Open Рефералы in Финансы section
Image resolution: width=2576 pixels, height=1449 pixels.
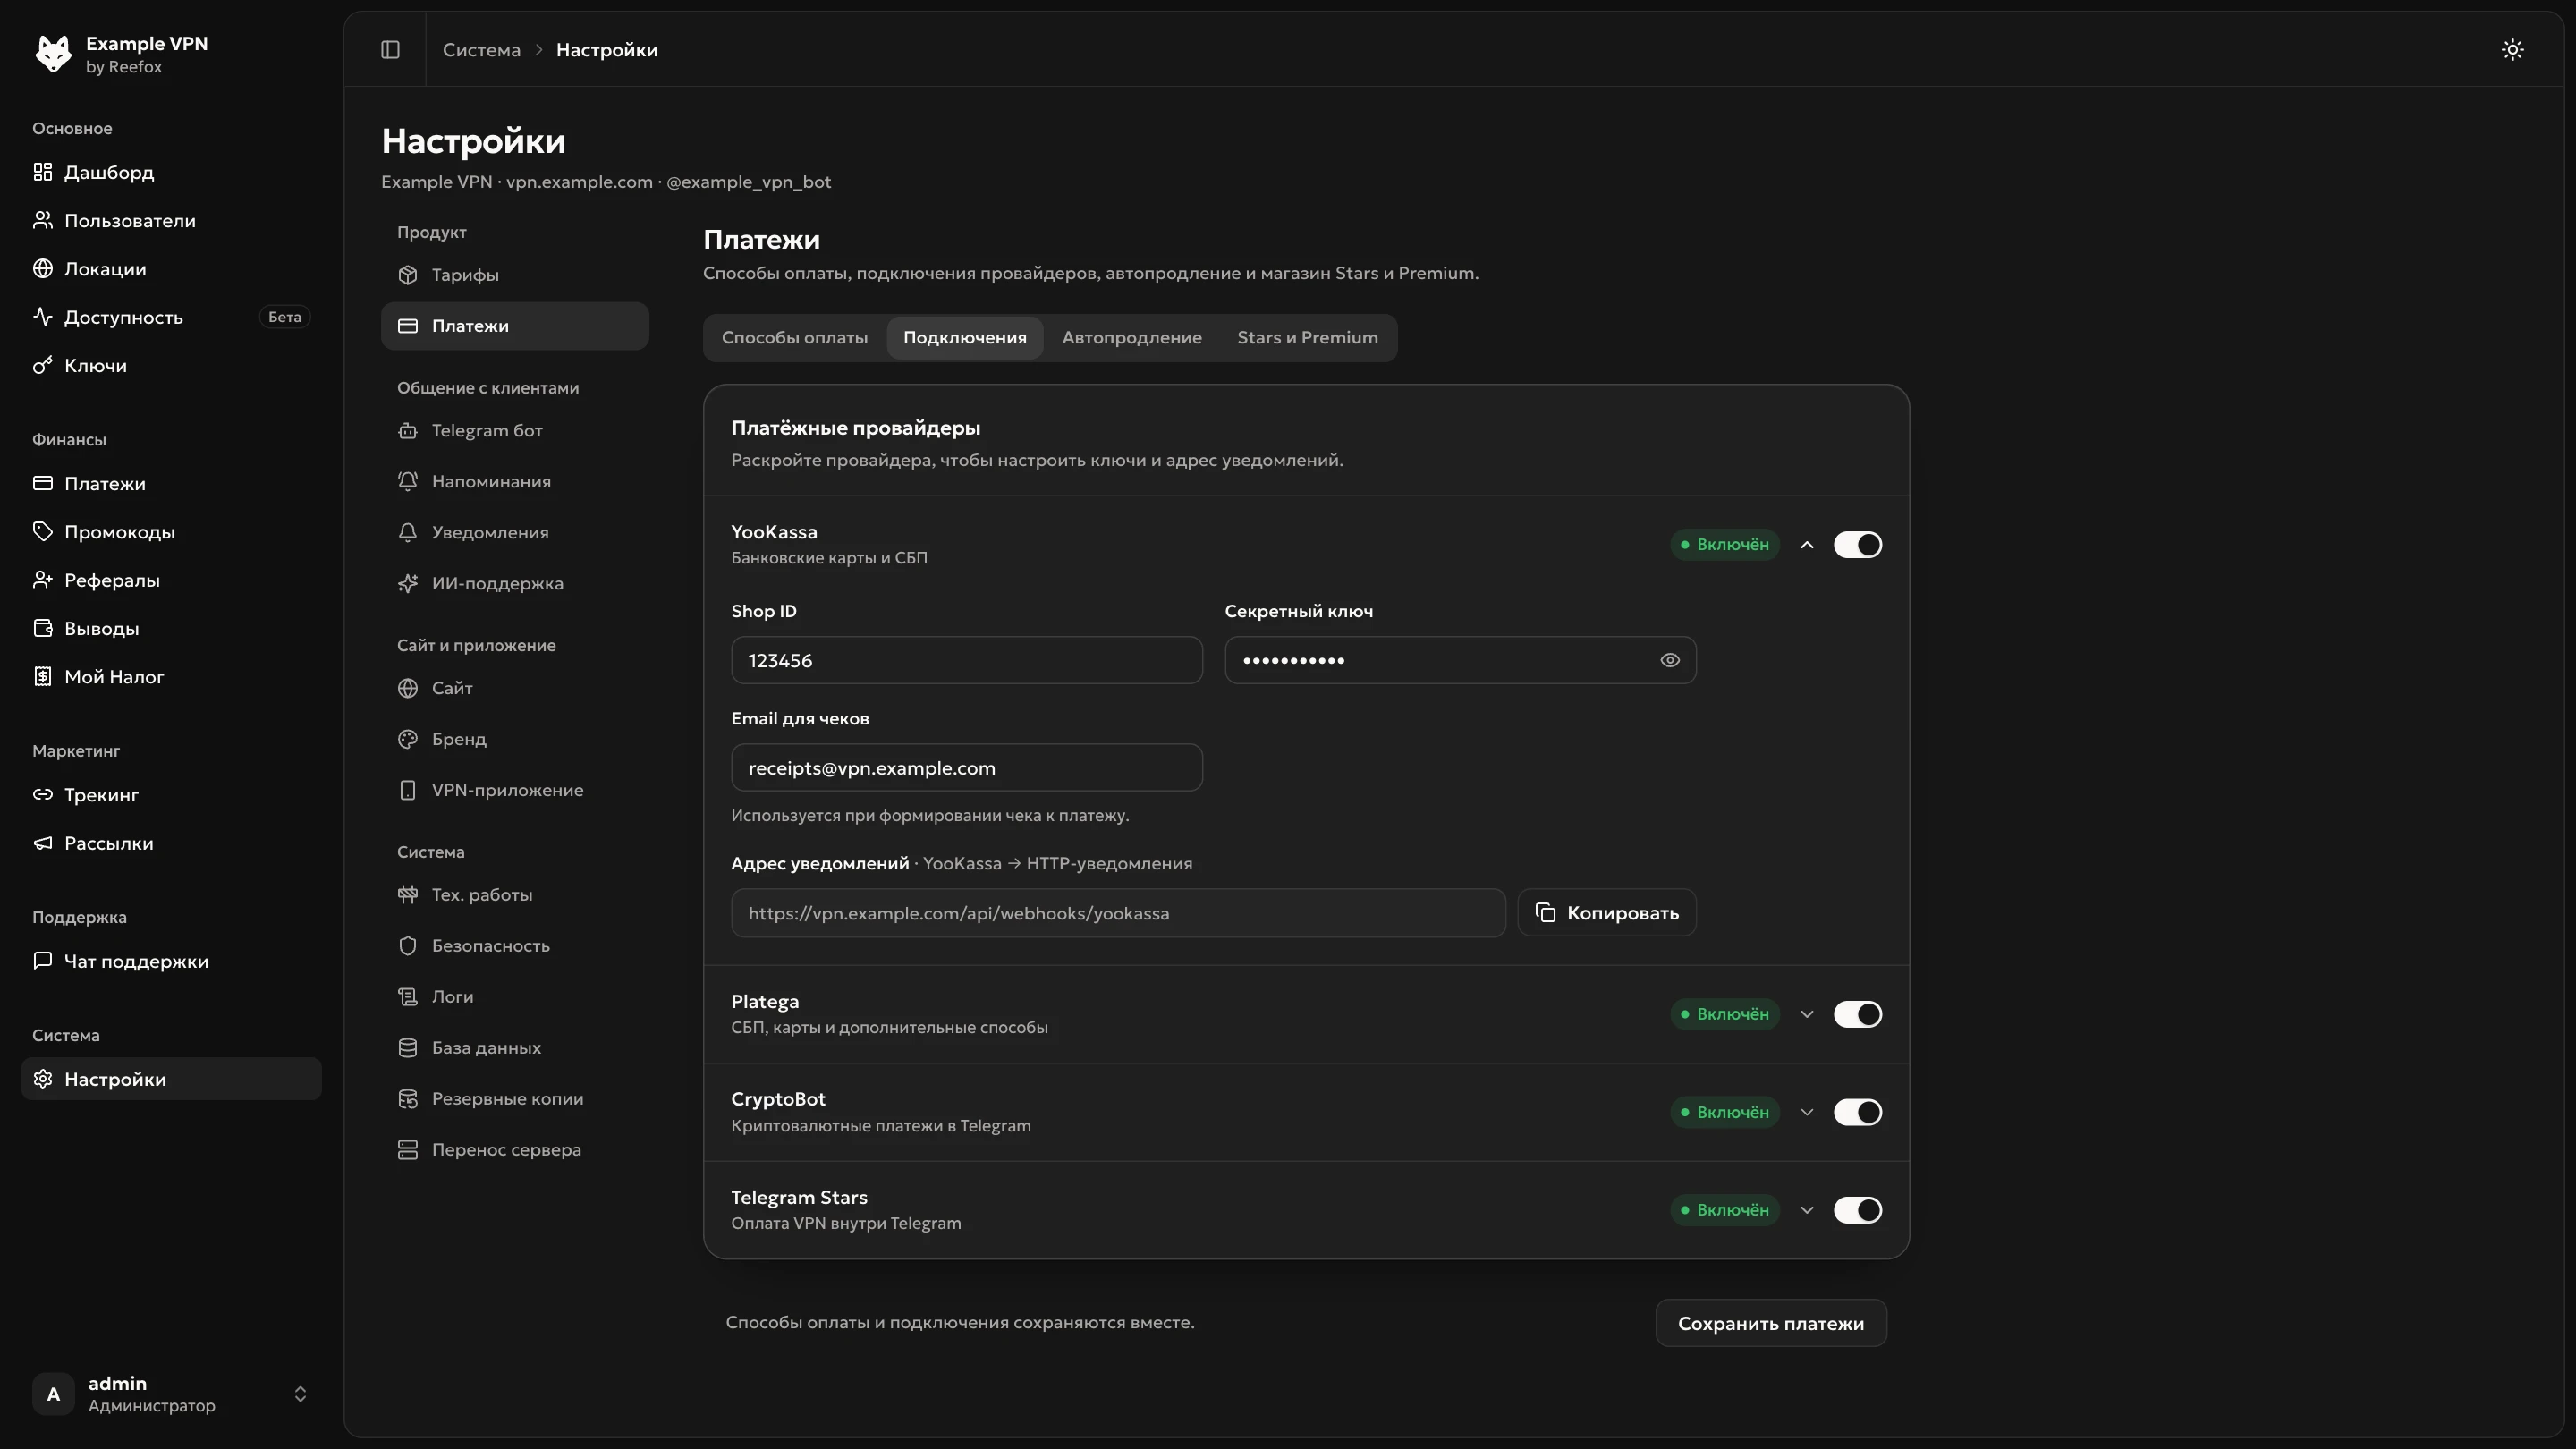tap(171, 580)
